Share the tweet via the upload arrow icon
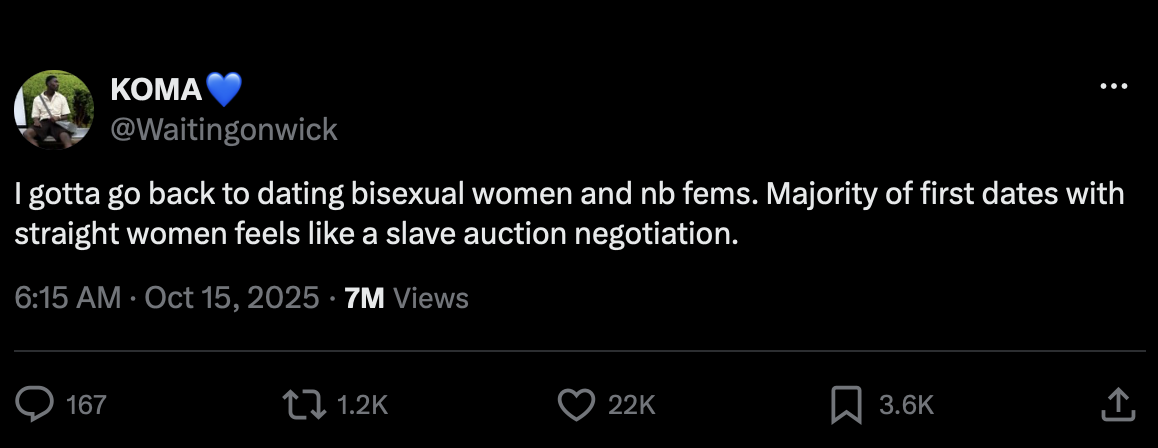1158x448 pixels. pyautogui.click(x=1118, y=404)
